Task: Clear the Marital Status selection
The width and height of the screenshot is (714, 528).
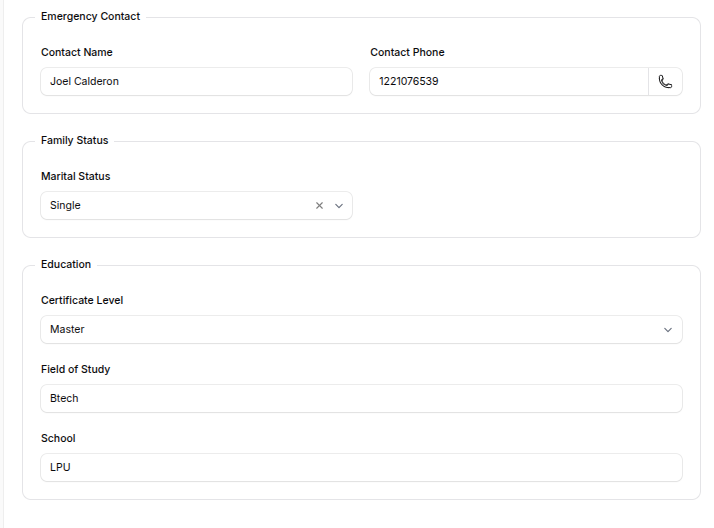Action: [319, 206]
